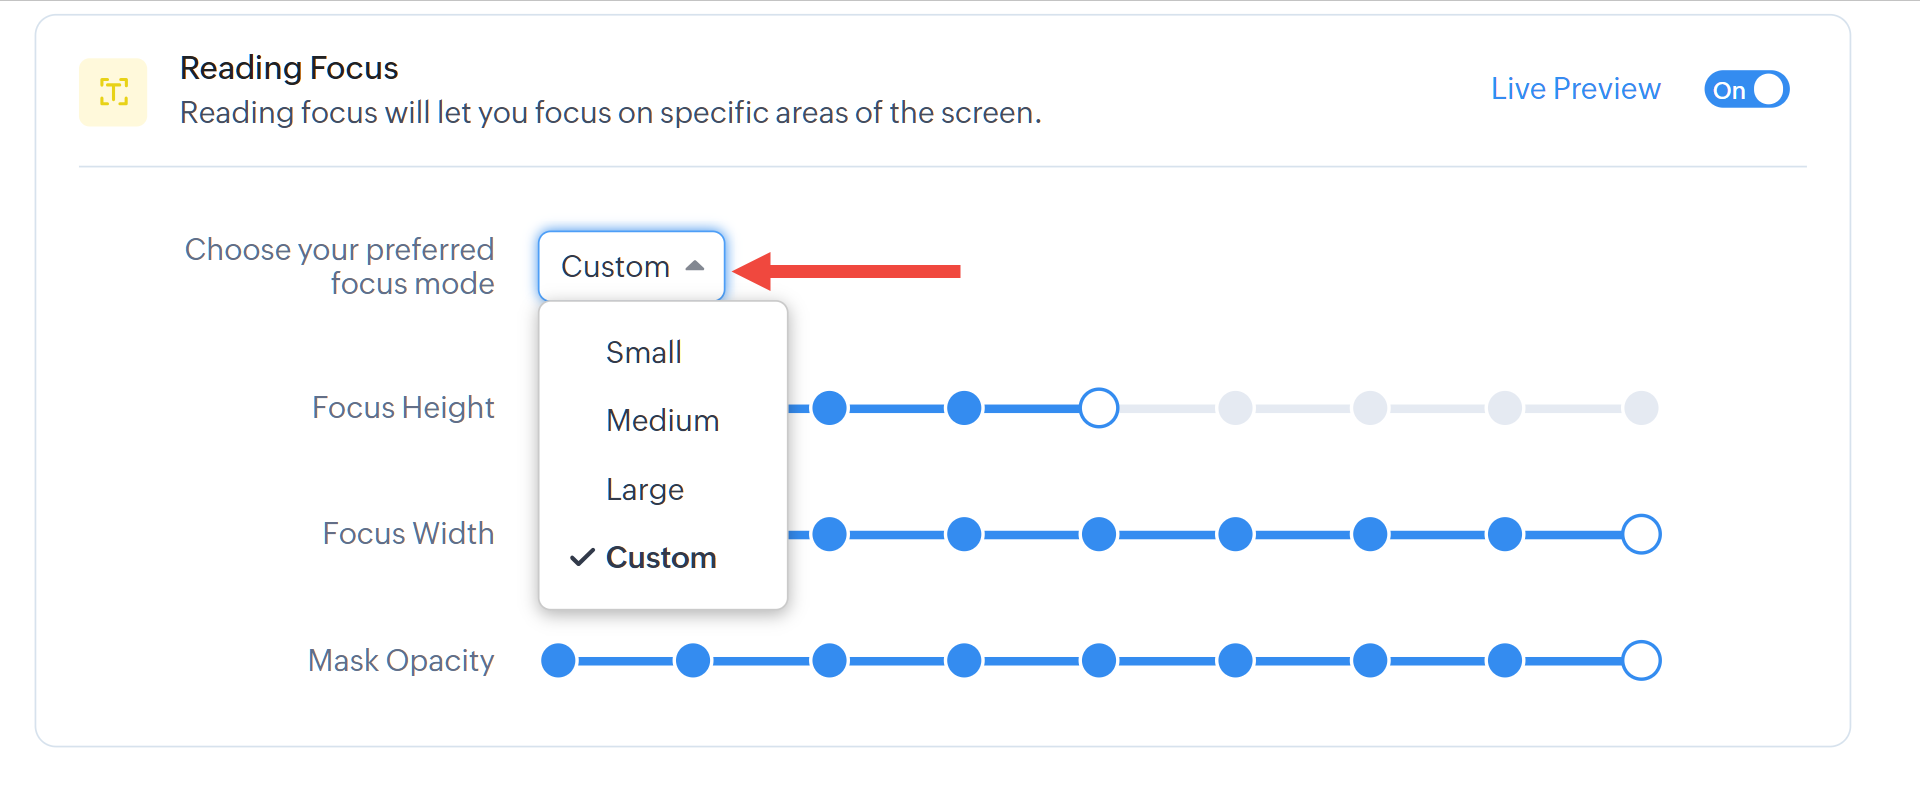Click the checkmark beside Custom option
This screenshot has height=807, width=1920.
[582, 557]
